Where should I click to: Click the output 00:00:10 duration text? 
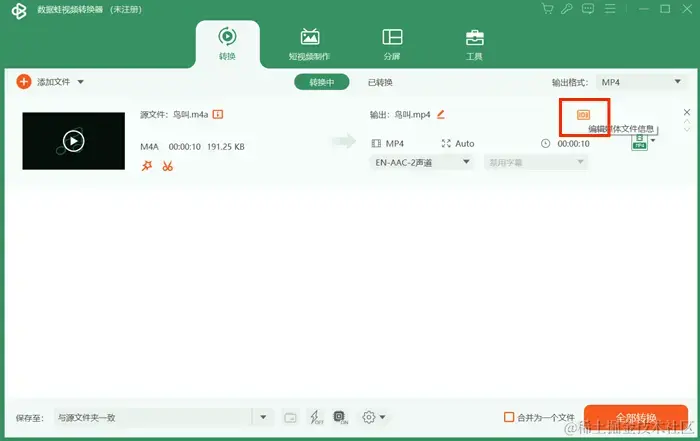pos(573,144)
